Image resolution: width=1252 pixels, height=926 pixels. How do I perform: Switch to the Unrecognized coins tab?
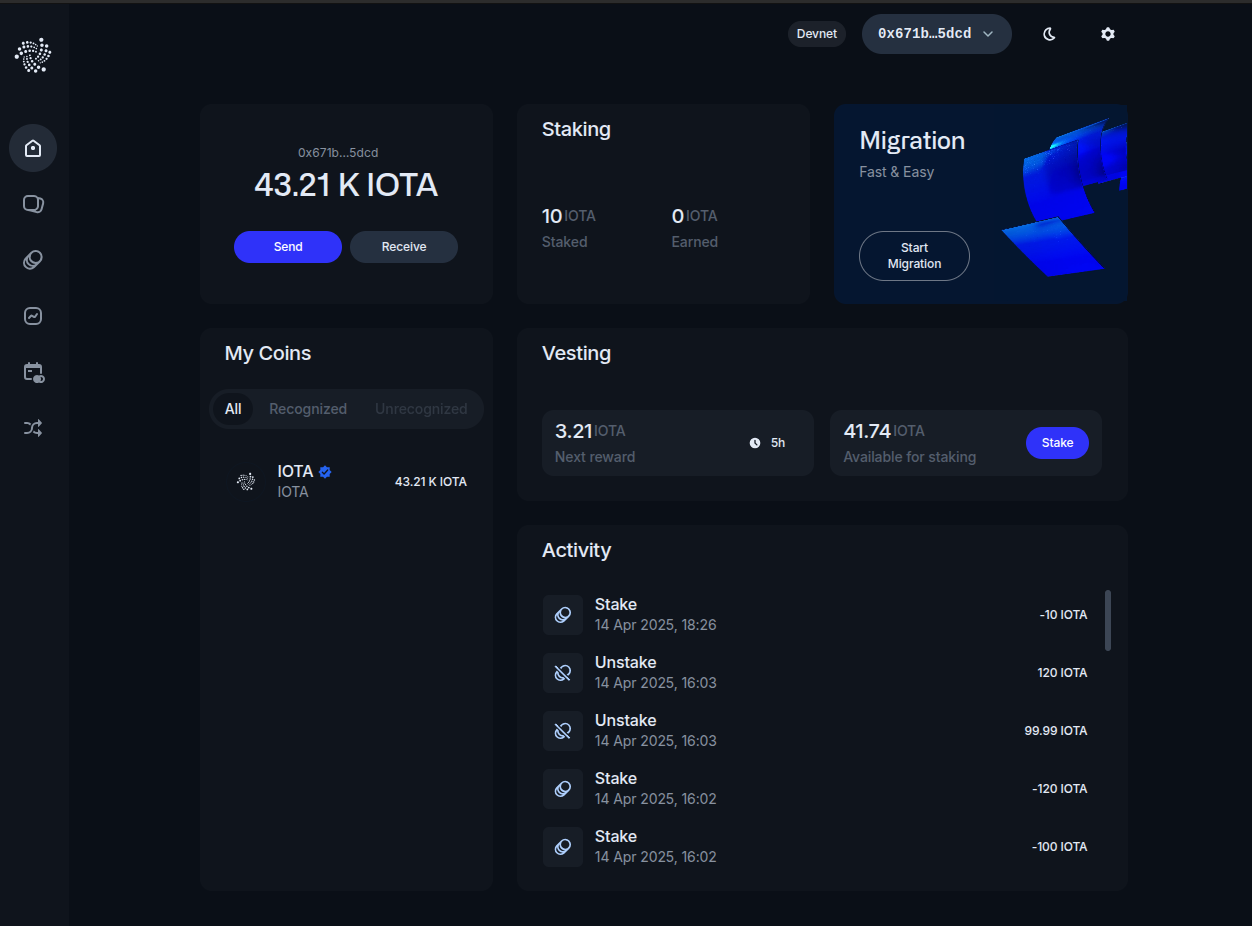coord(421,408)
